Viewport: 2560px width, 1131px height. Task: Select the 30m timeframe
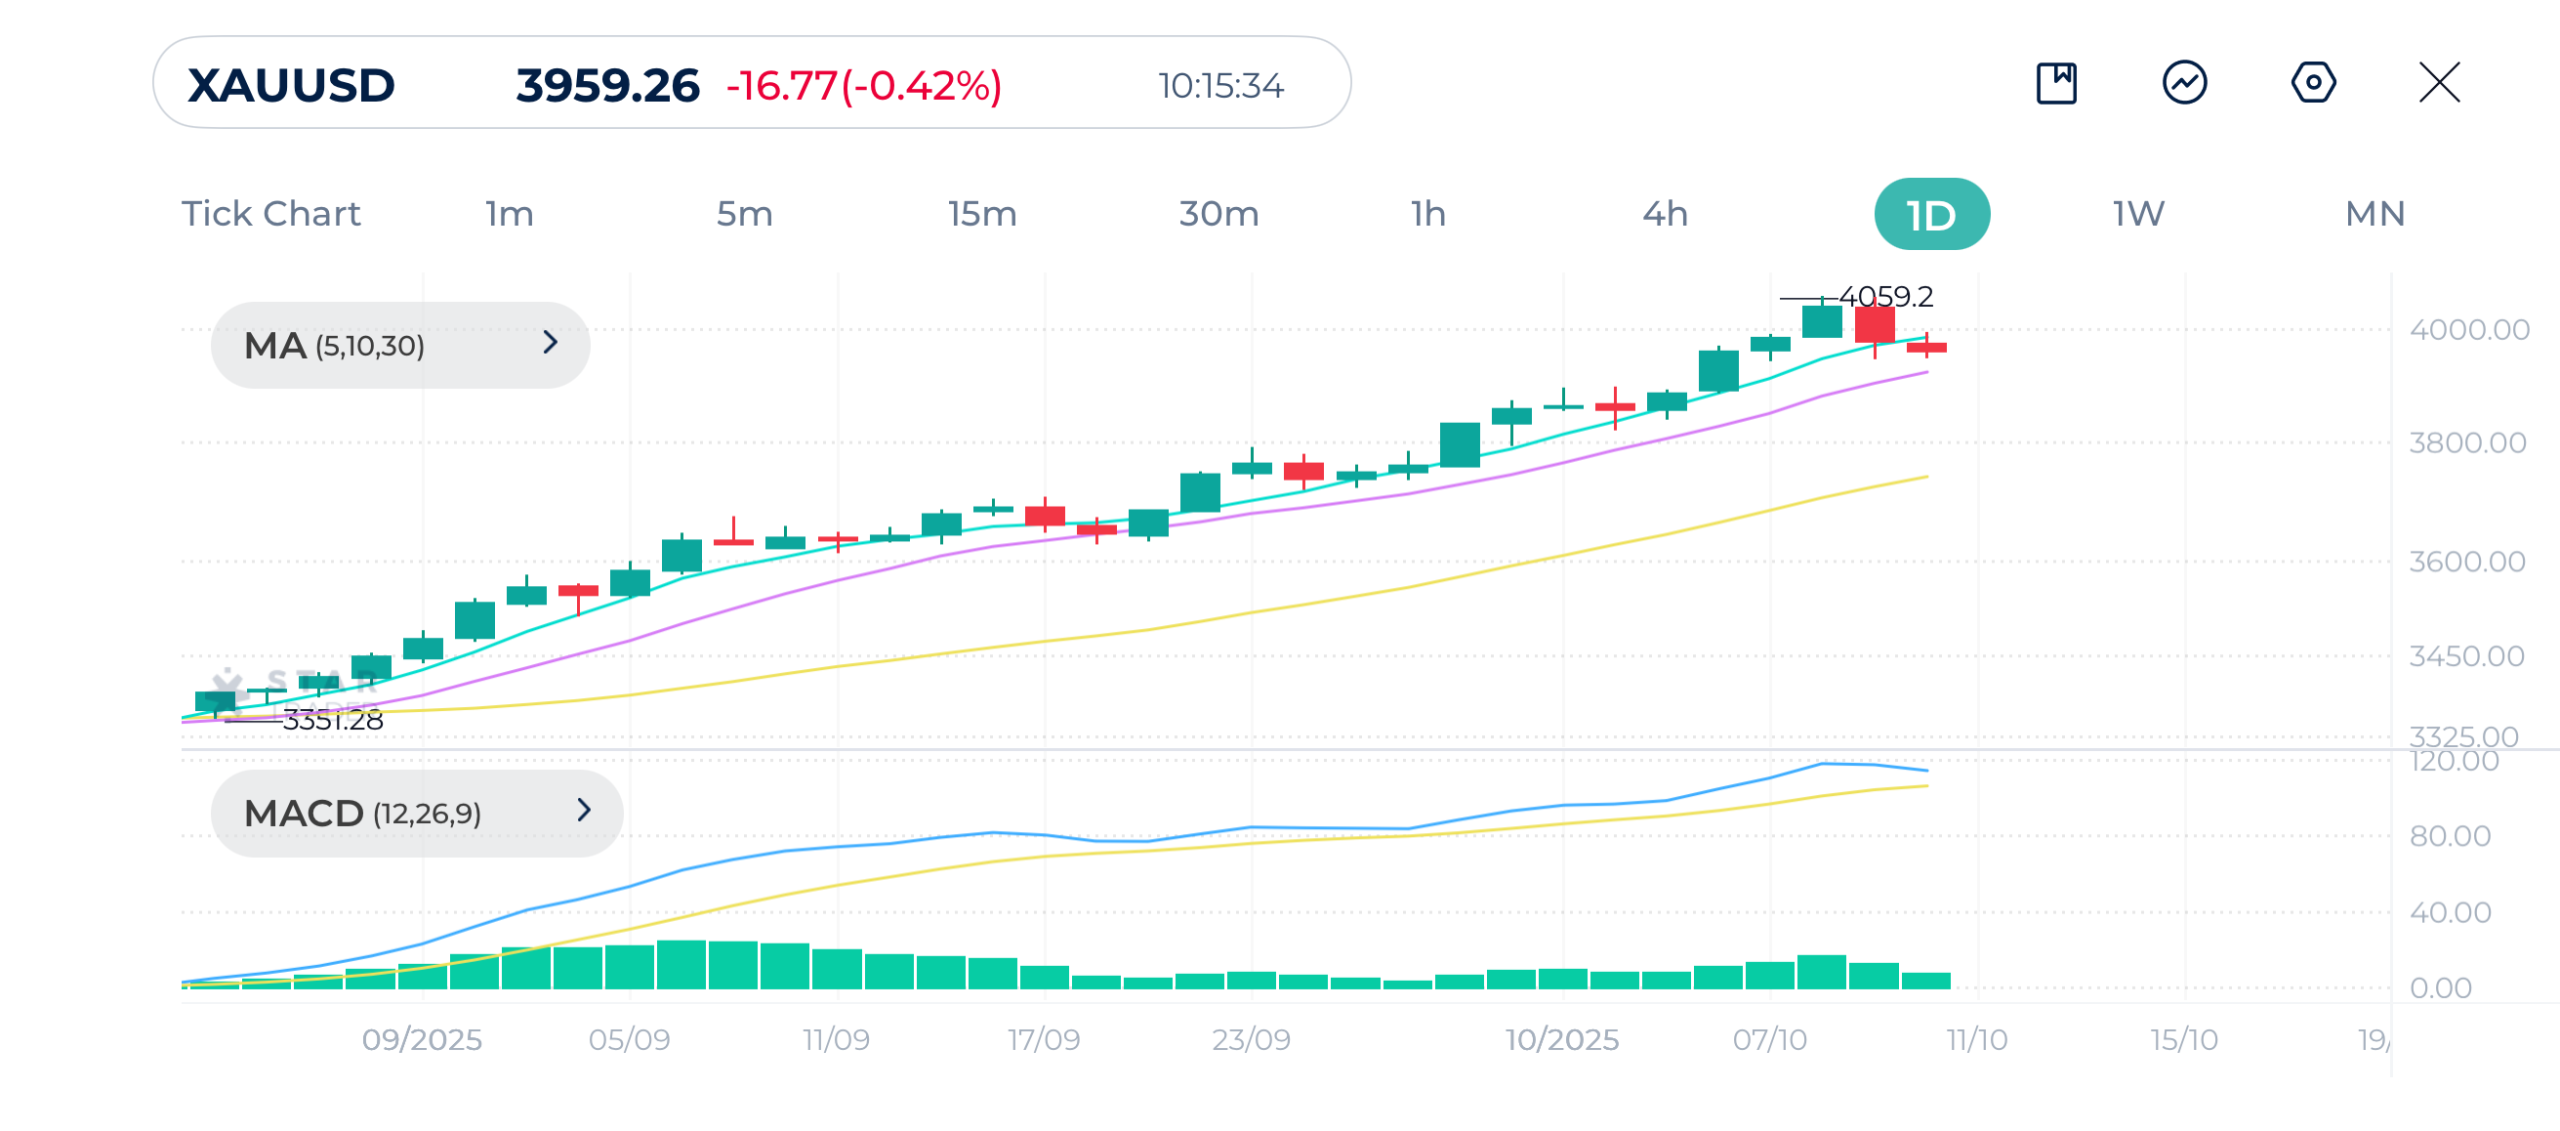click(x=1218, y=214)
